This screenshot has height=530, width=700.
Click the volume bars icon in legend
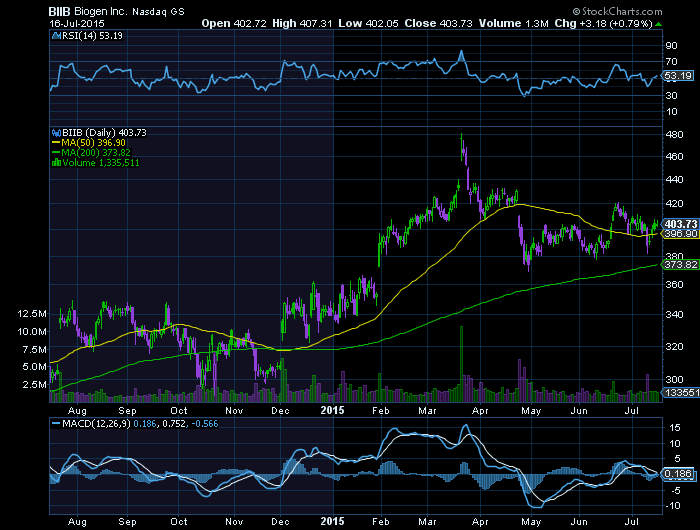point(56,163)
